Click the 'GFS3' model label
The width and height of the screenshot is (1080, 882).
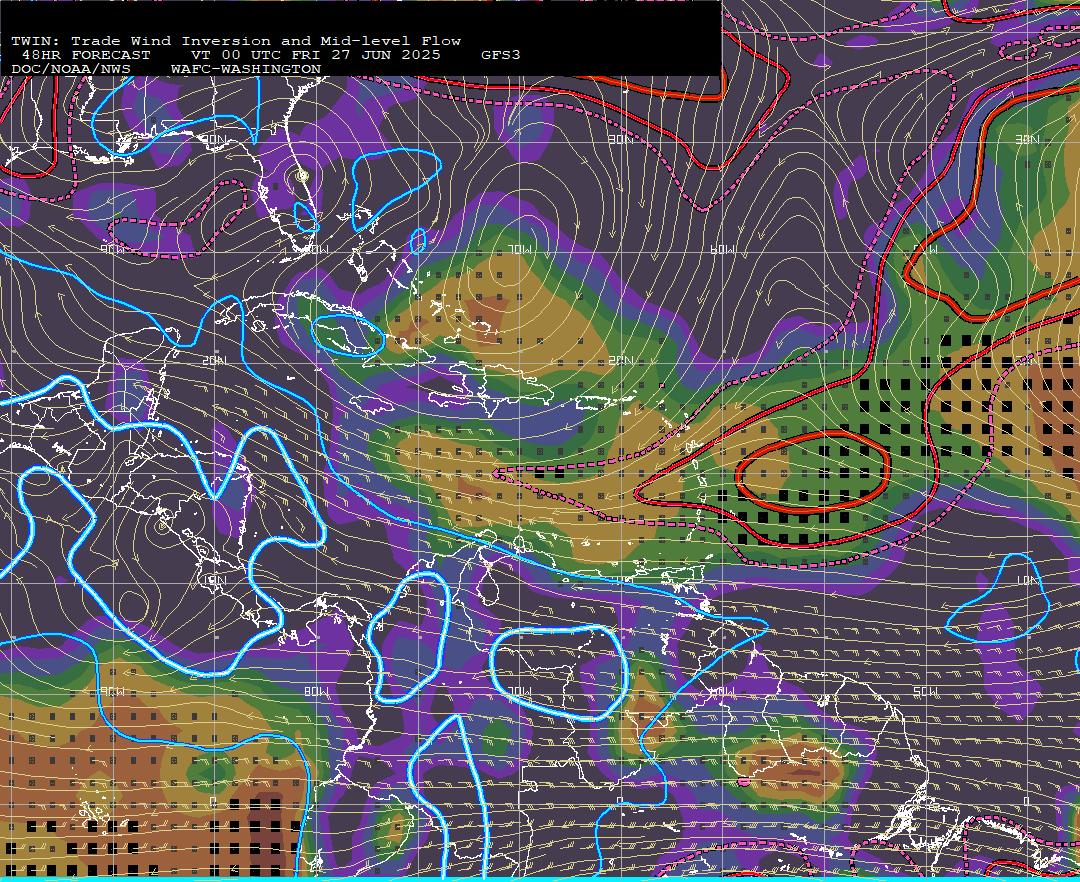pyautogui.click(x=501, y=55)
